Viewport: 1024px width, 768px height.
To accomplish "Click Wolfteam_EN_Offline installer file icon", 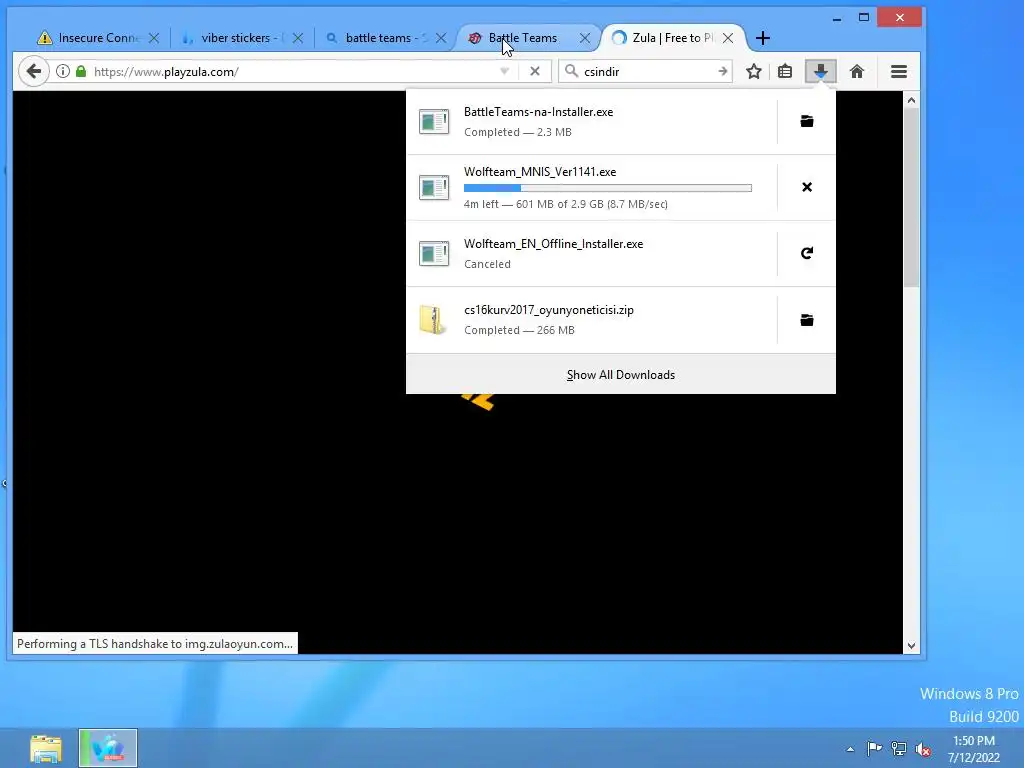I will [x=434, y=253].
